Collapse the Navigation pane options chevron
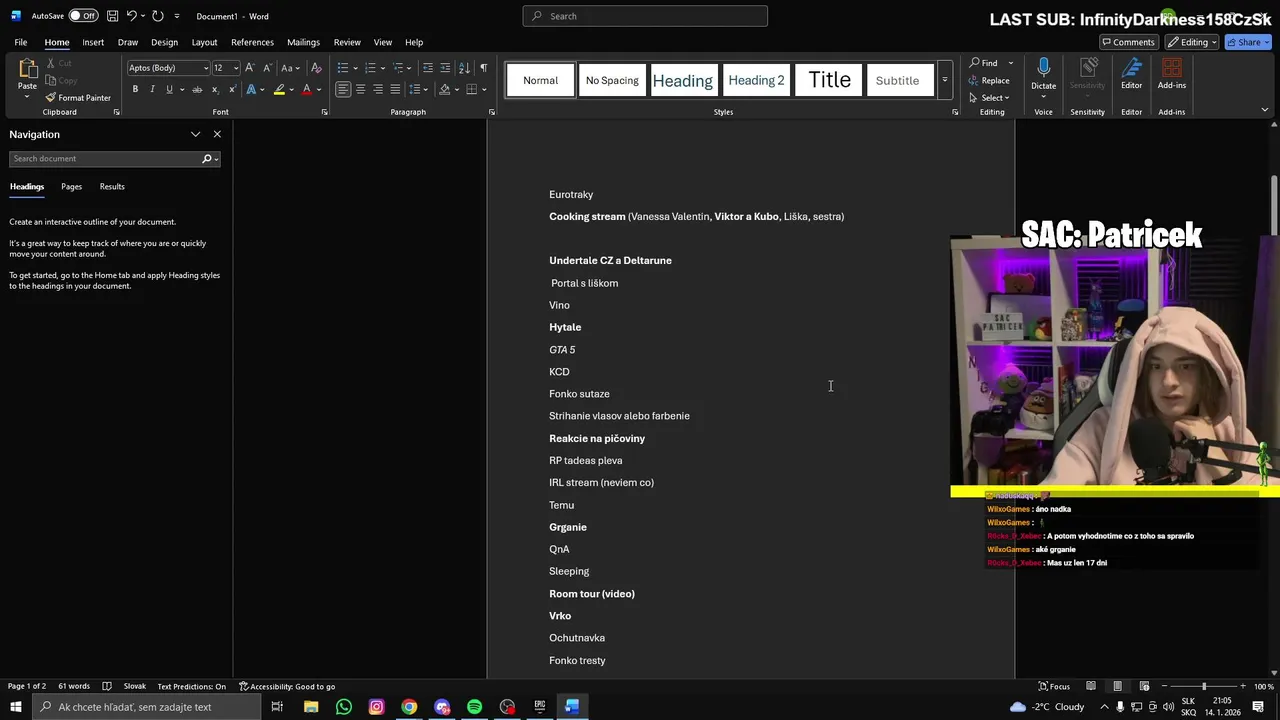This screenshot has height=720, width=1280. [195, 134]
